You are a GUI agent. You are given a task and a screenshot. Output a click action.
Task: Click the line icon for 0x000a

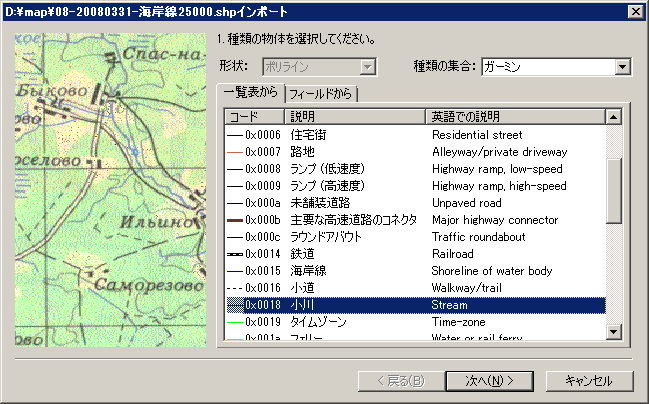(235, 203)
